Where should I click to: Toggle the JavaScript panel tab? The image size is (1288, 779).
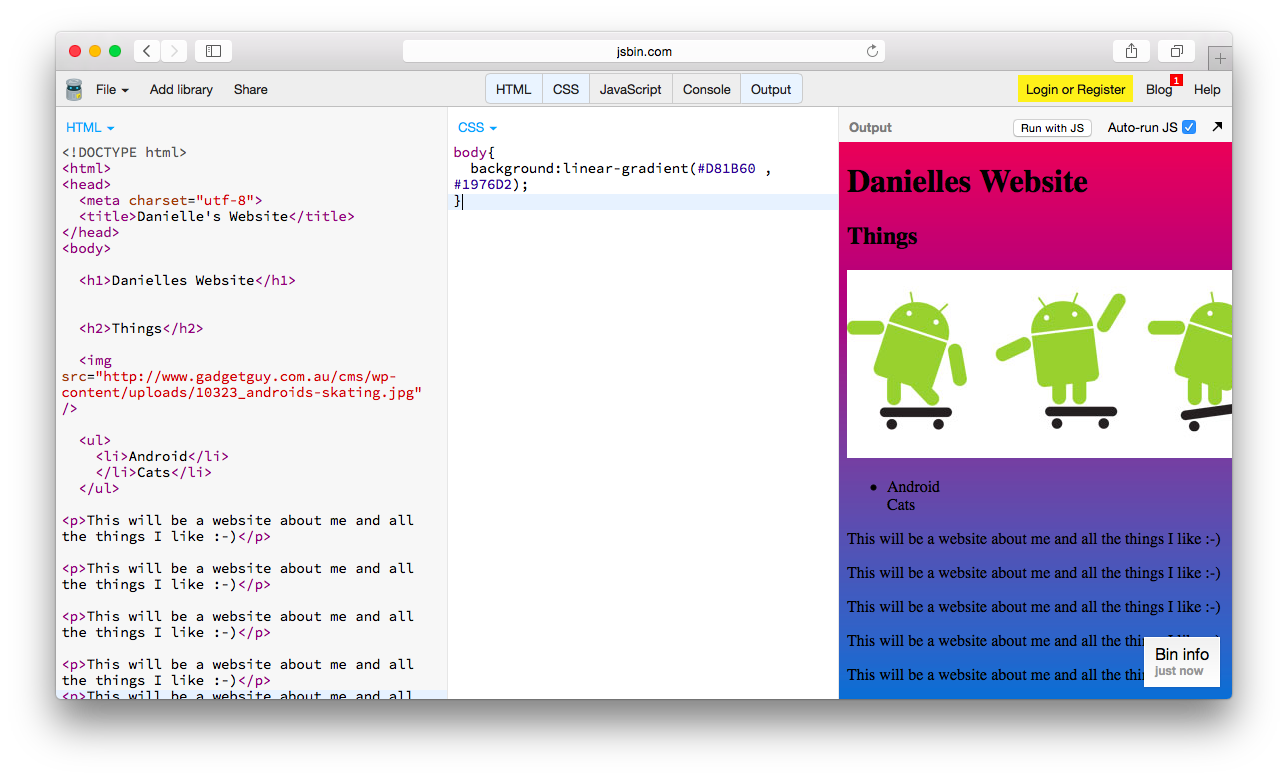tap(631, 89)
